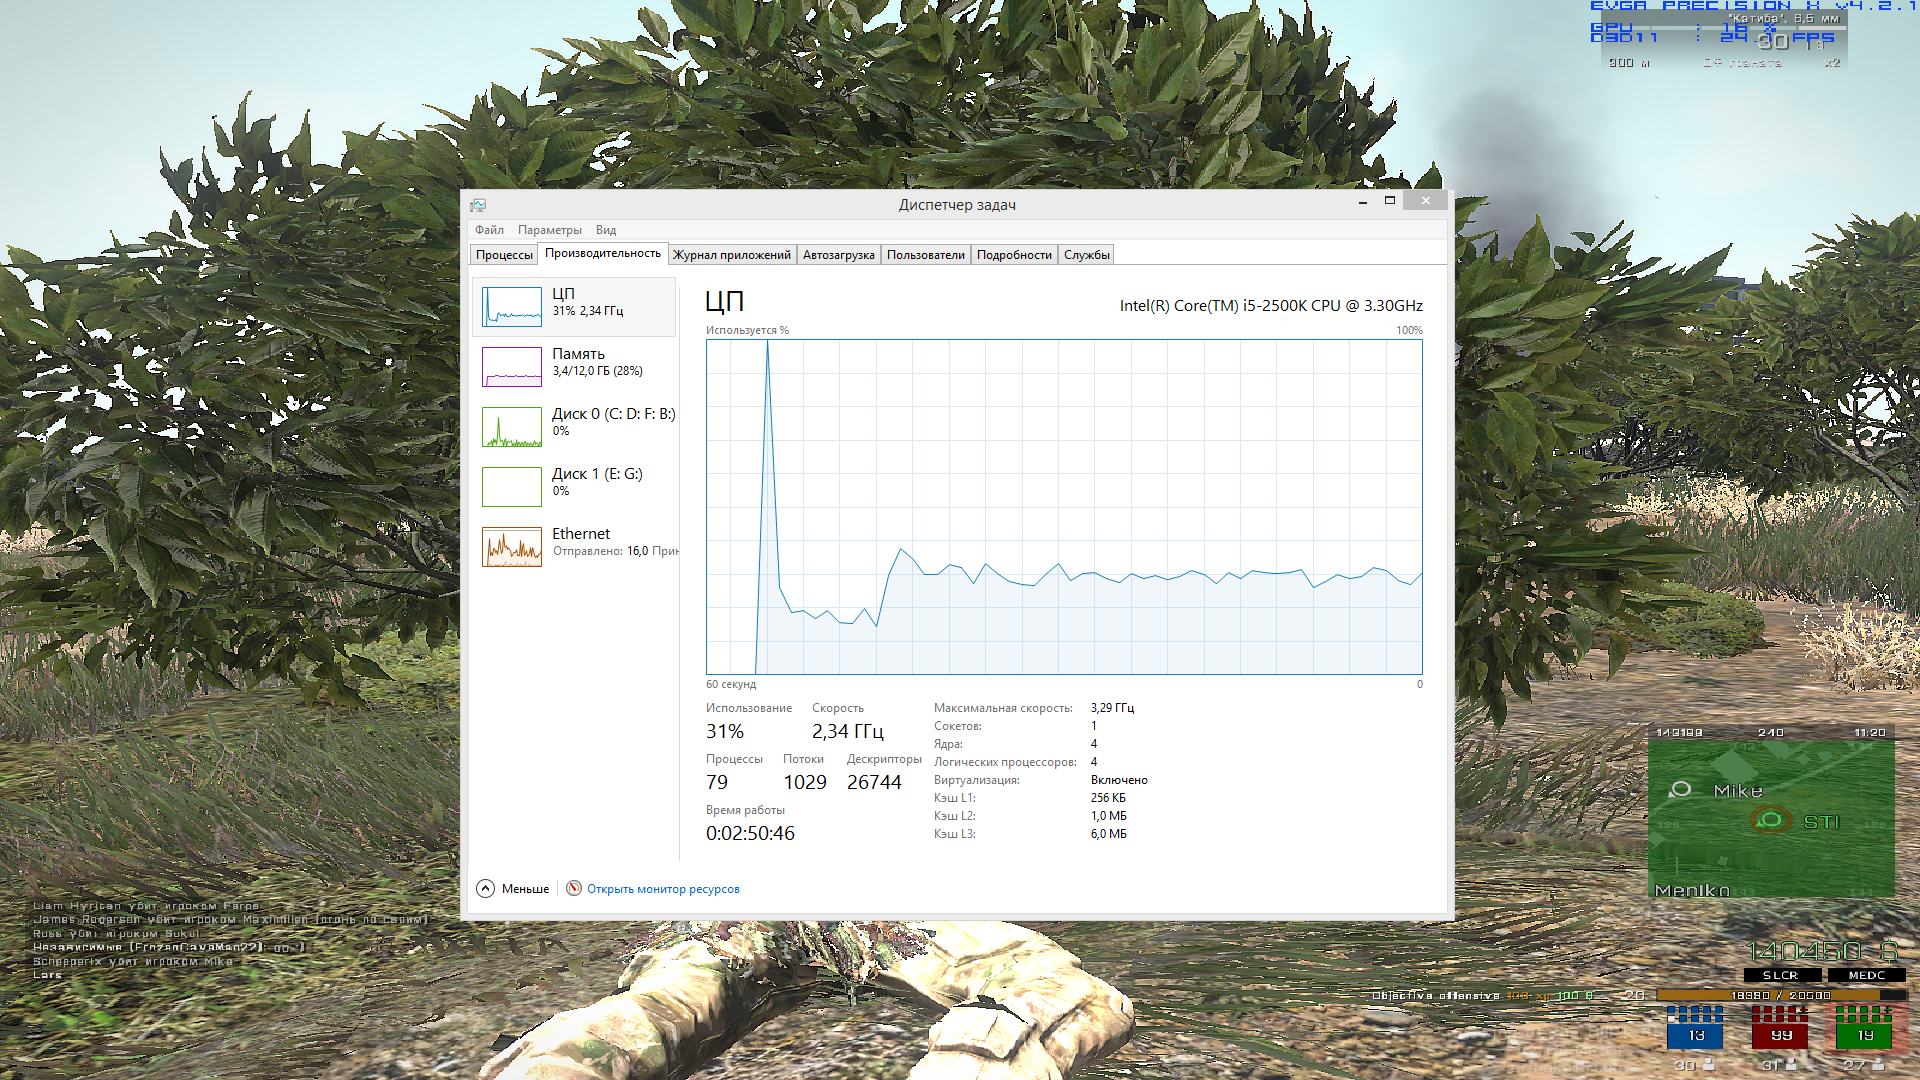The image size is (1920, 1080).
Task: Select the ЦП mini graph thumbnail
Action: pyautogui.click(x=511, y=307)
